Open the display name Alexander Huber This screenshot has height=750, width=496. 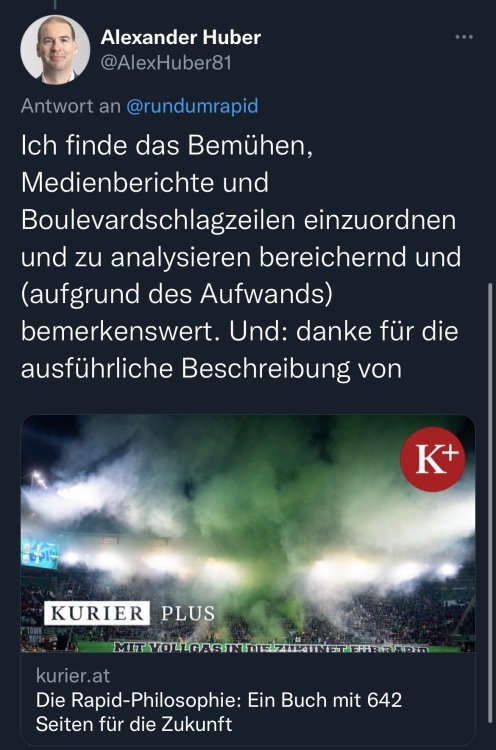click(181, 37)
